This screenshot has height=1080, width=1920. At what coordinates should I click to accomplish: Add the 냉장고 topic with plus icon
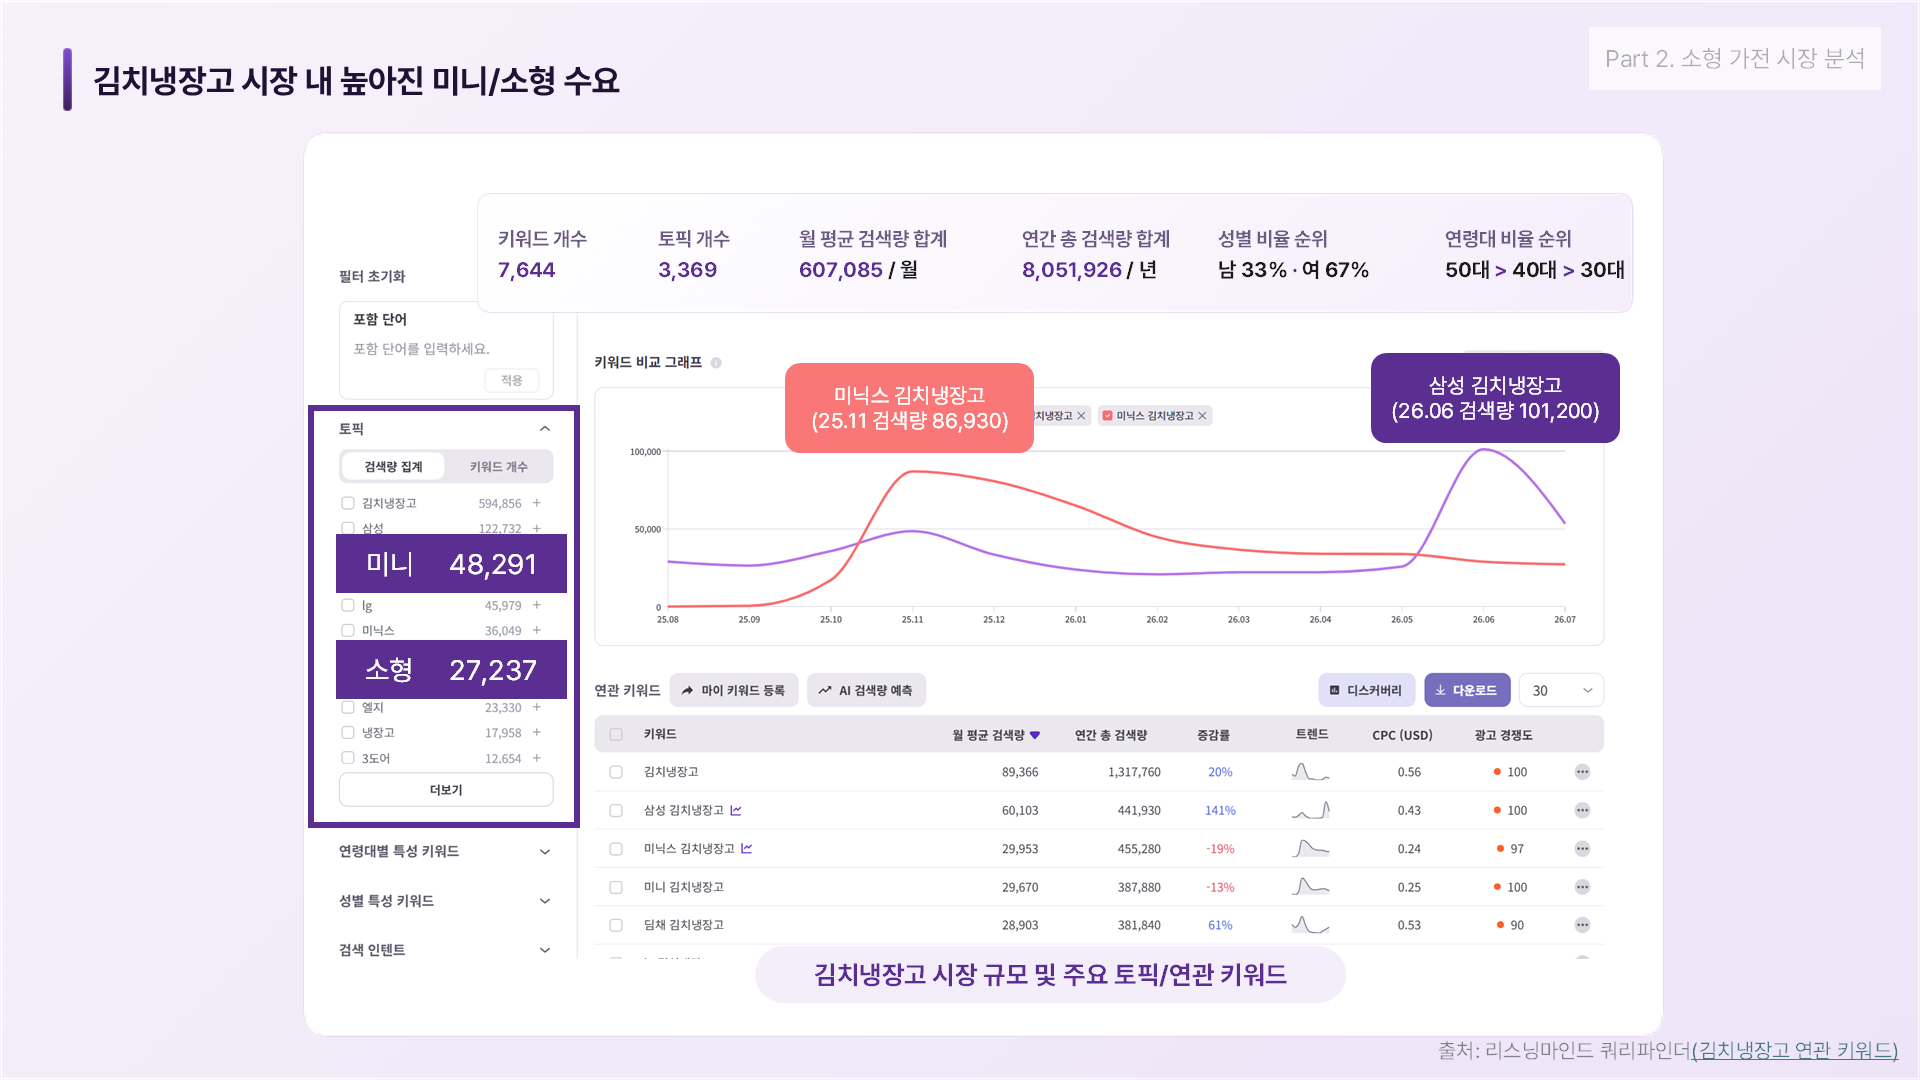click(x=537, y=732)
